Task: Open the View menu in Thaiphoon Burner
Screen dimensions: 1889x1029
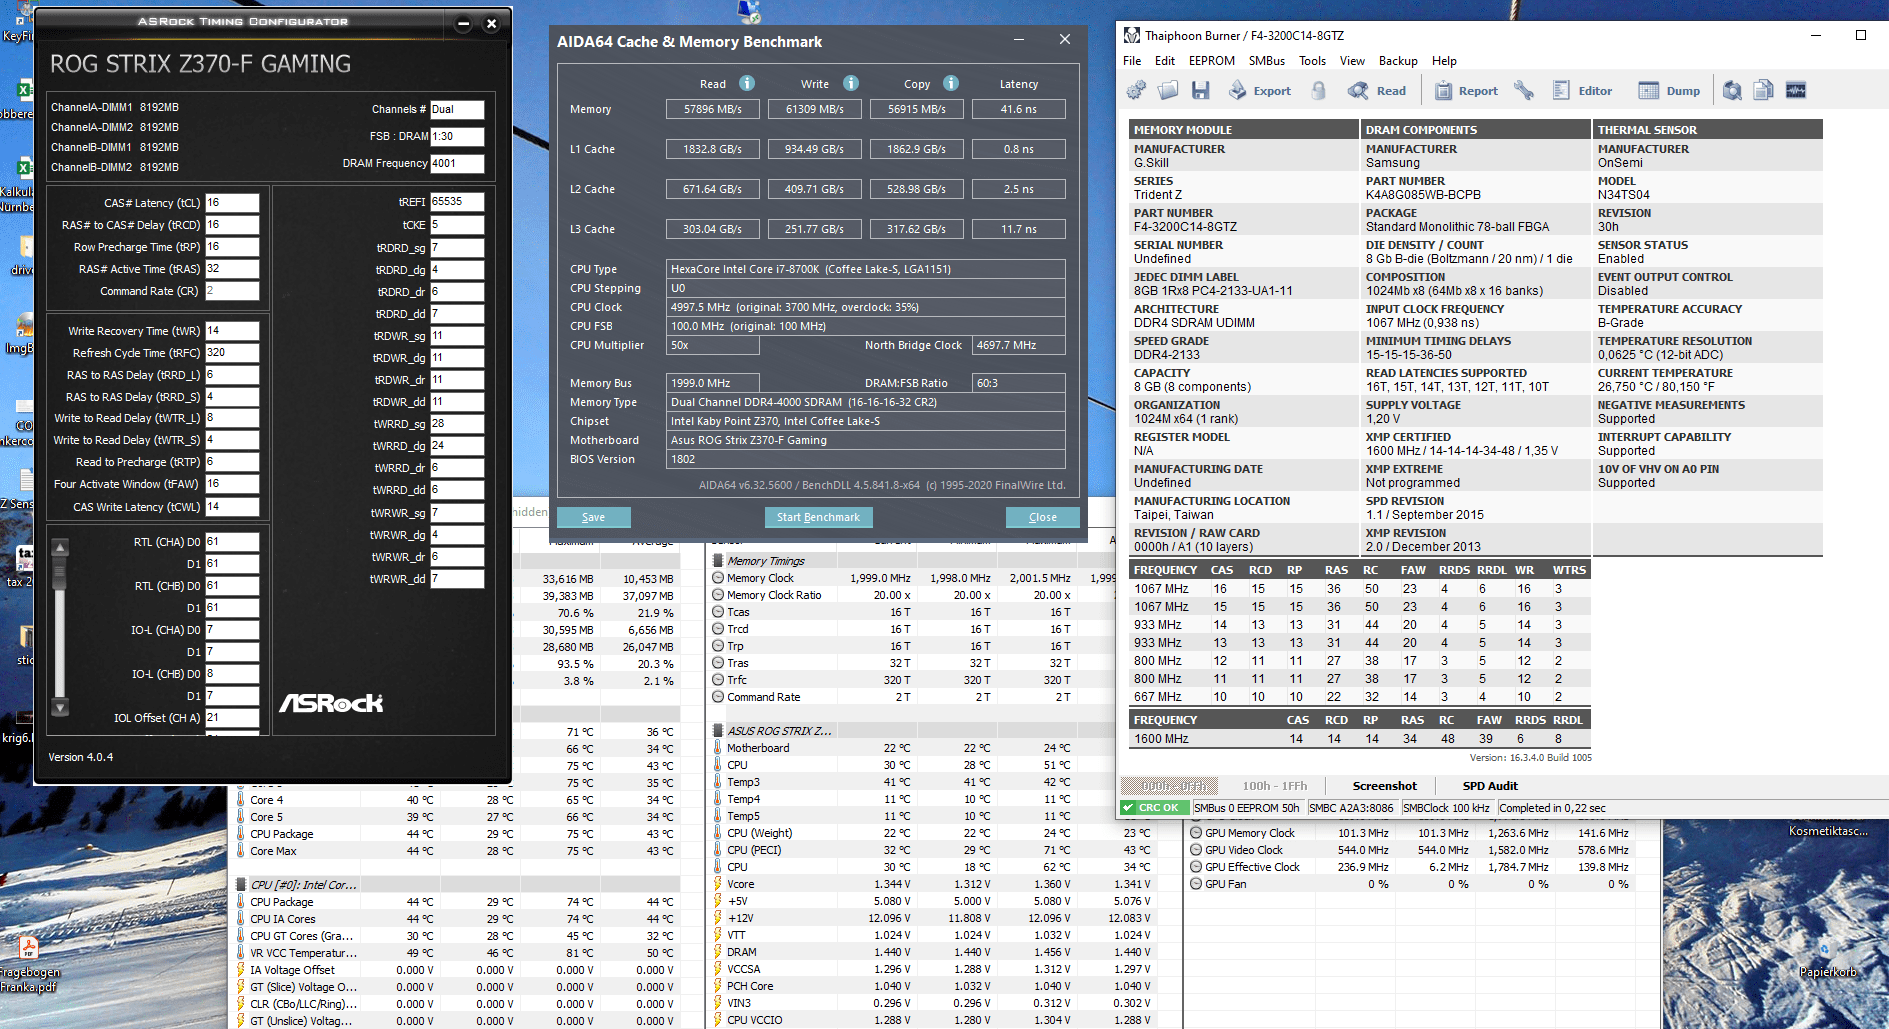Action: pos(1353,61)
